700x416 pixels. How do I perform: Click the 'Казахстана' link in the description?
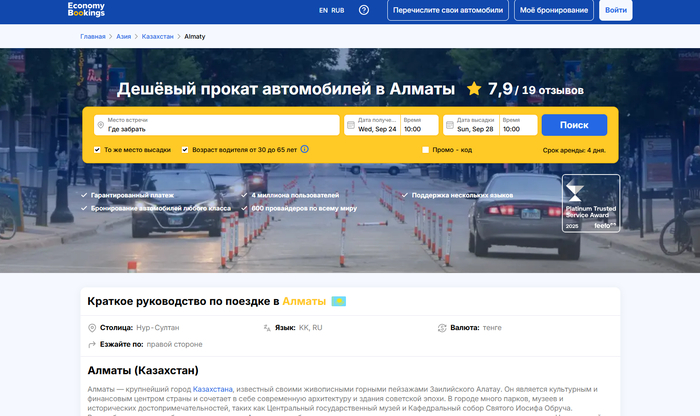tap(213, 389)
